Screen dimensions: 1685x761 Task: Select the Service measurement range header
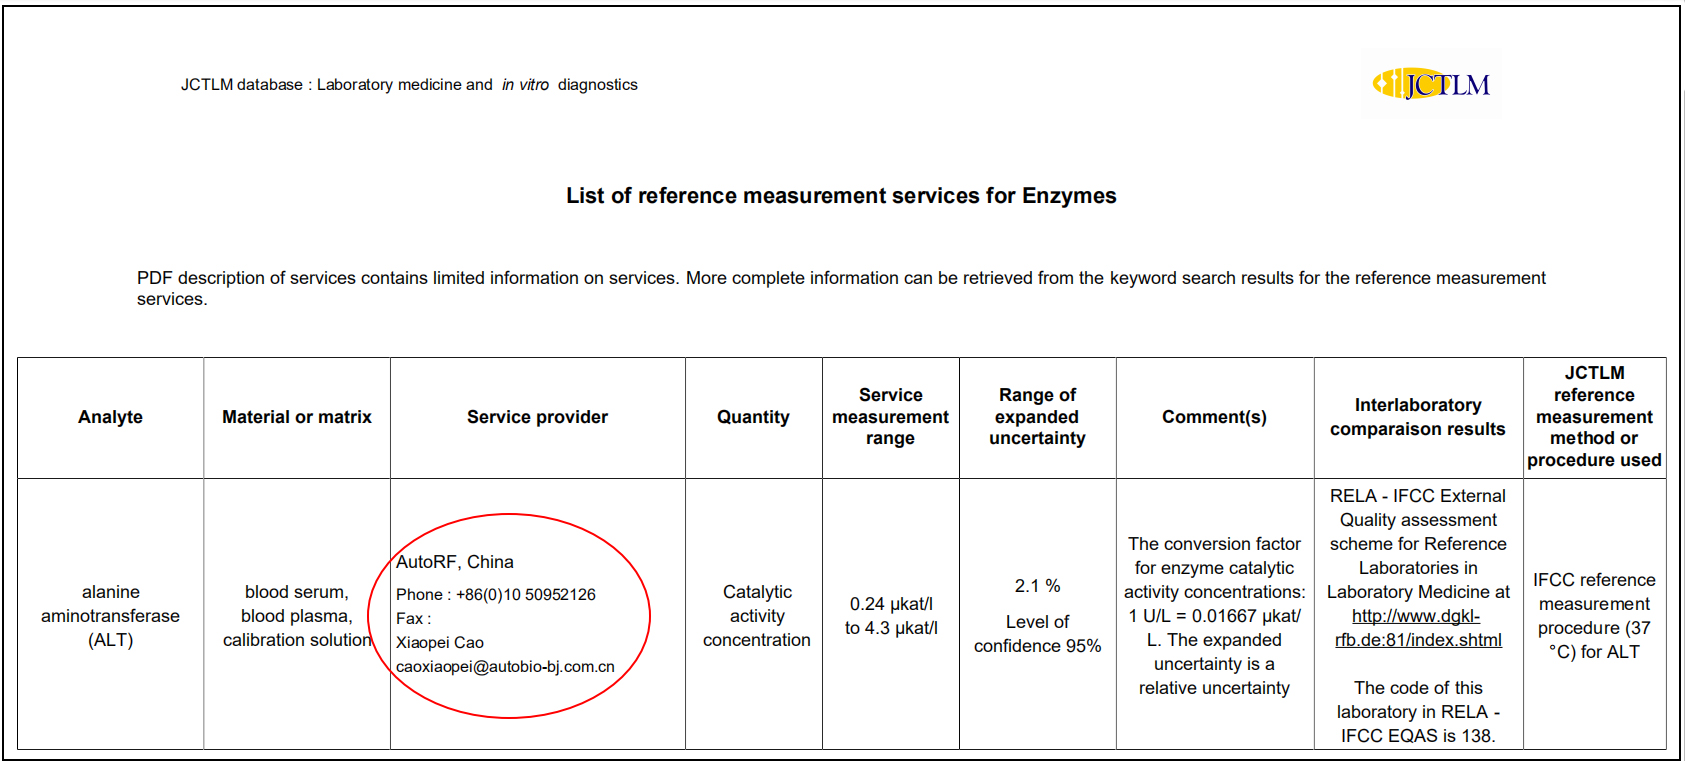click(x=890, y=417)
